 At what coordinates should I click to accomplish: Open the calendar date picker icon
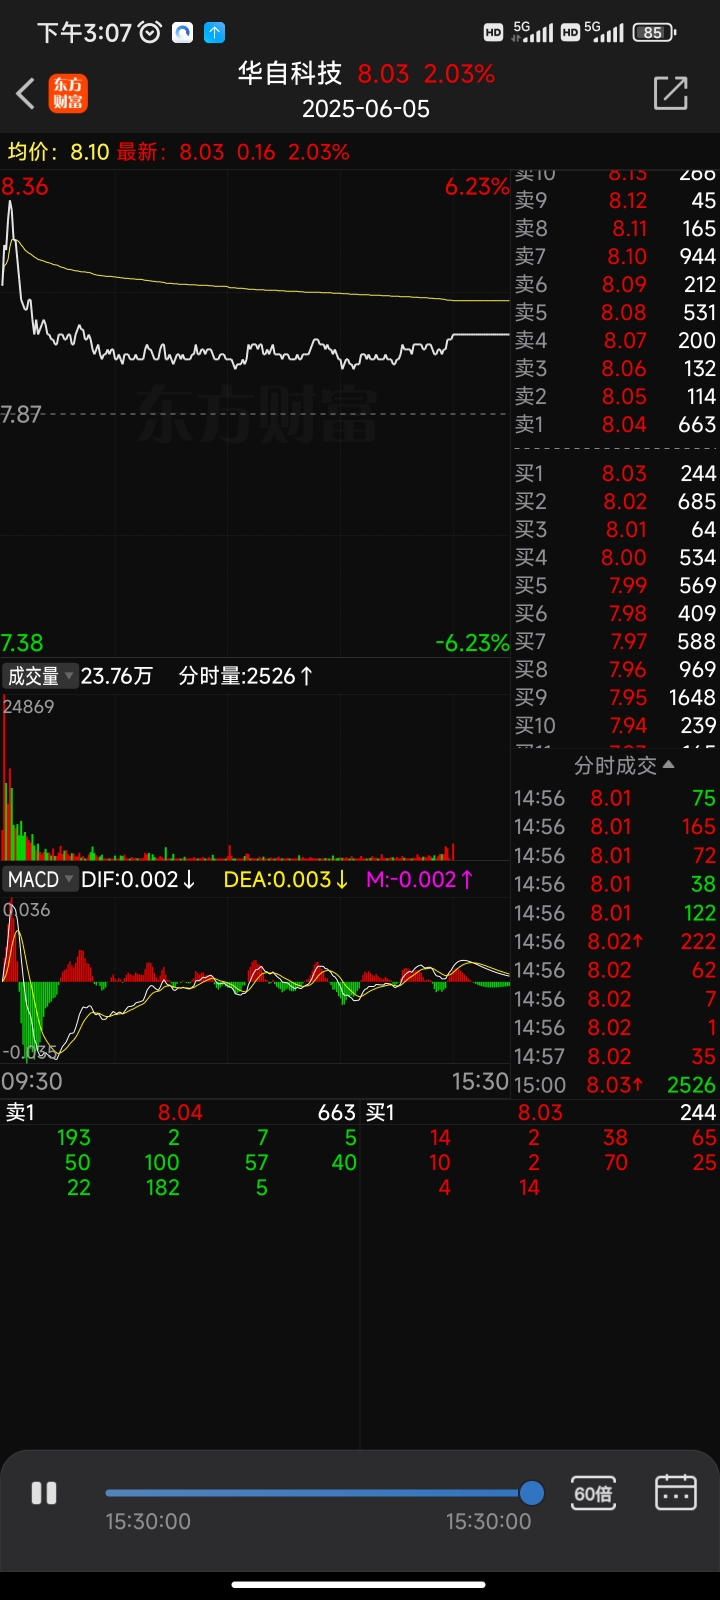(675, 1492)
